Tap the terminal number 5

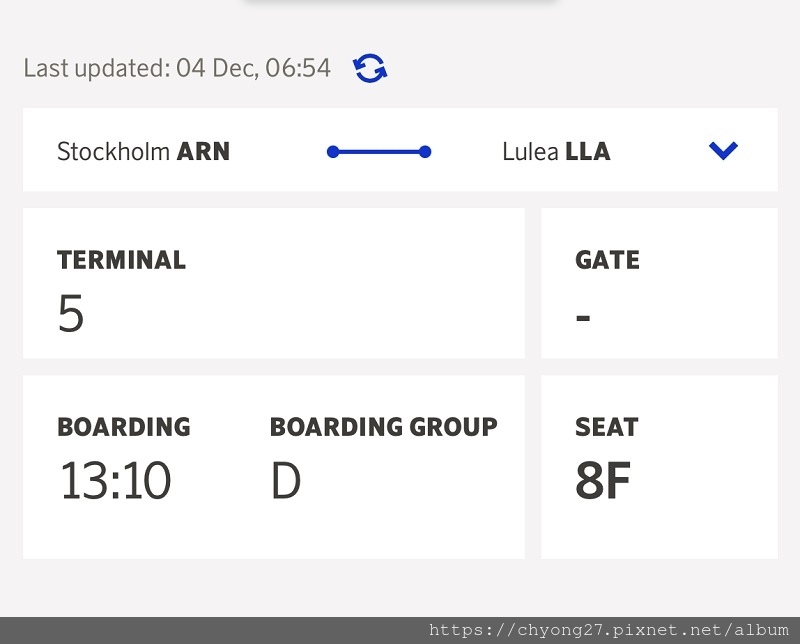[x=71, y=313]
